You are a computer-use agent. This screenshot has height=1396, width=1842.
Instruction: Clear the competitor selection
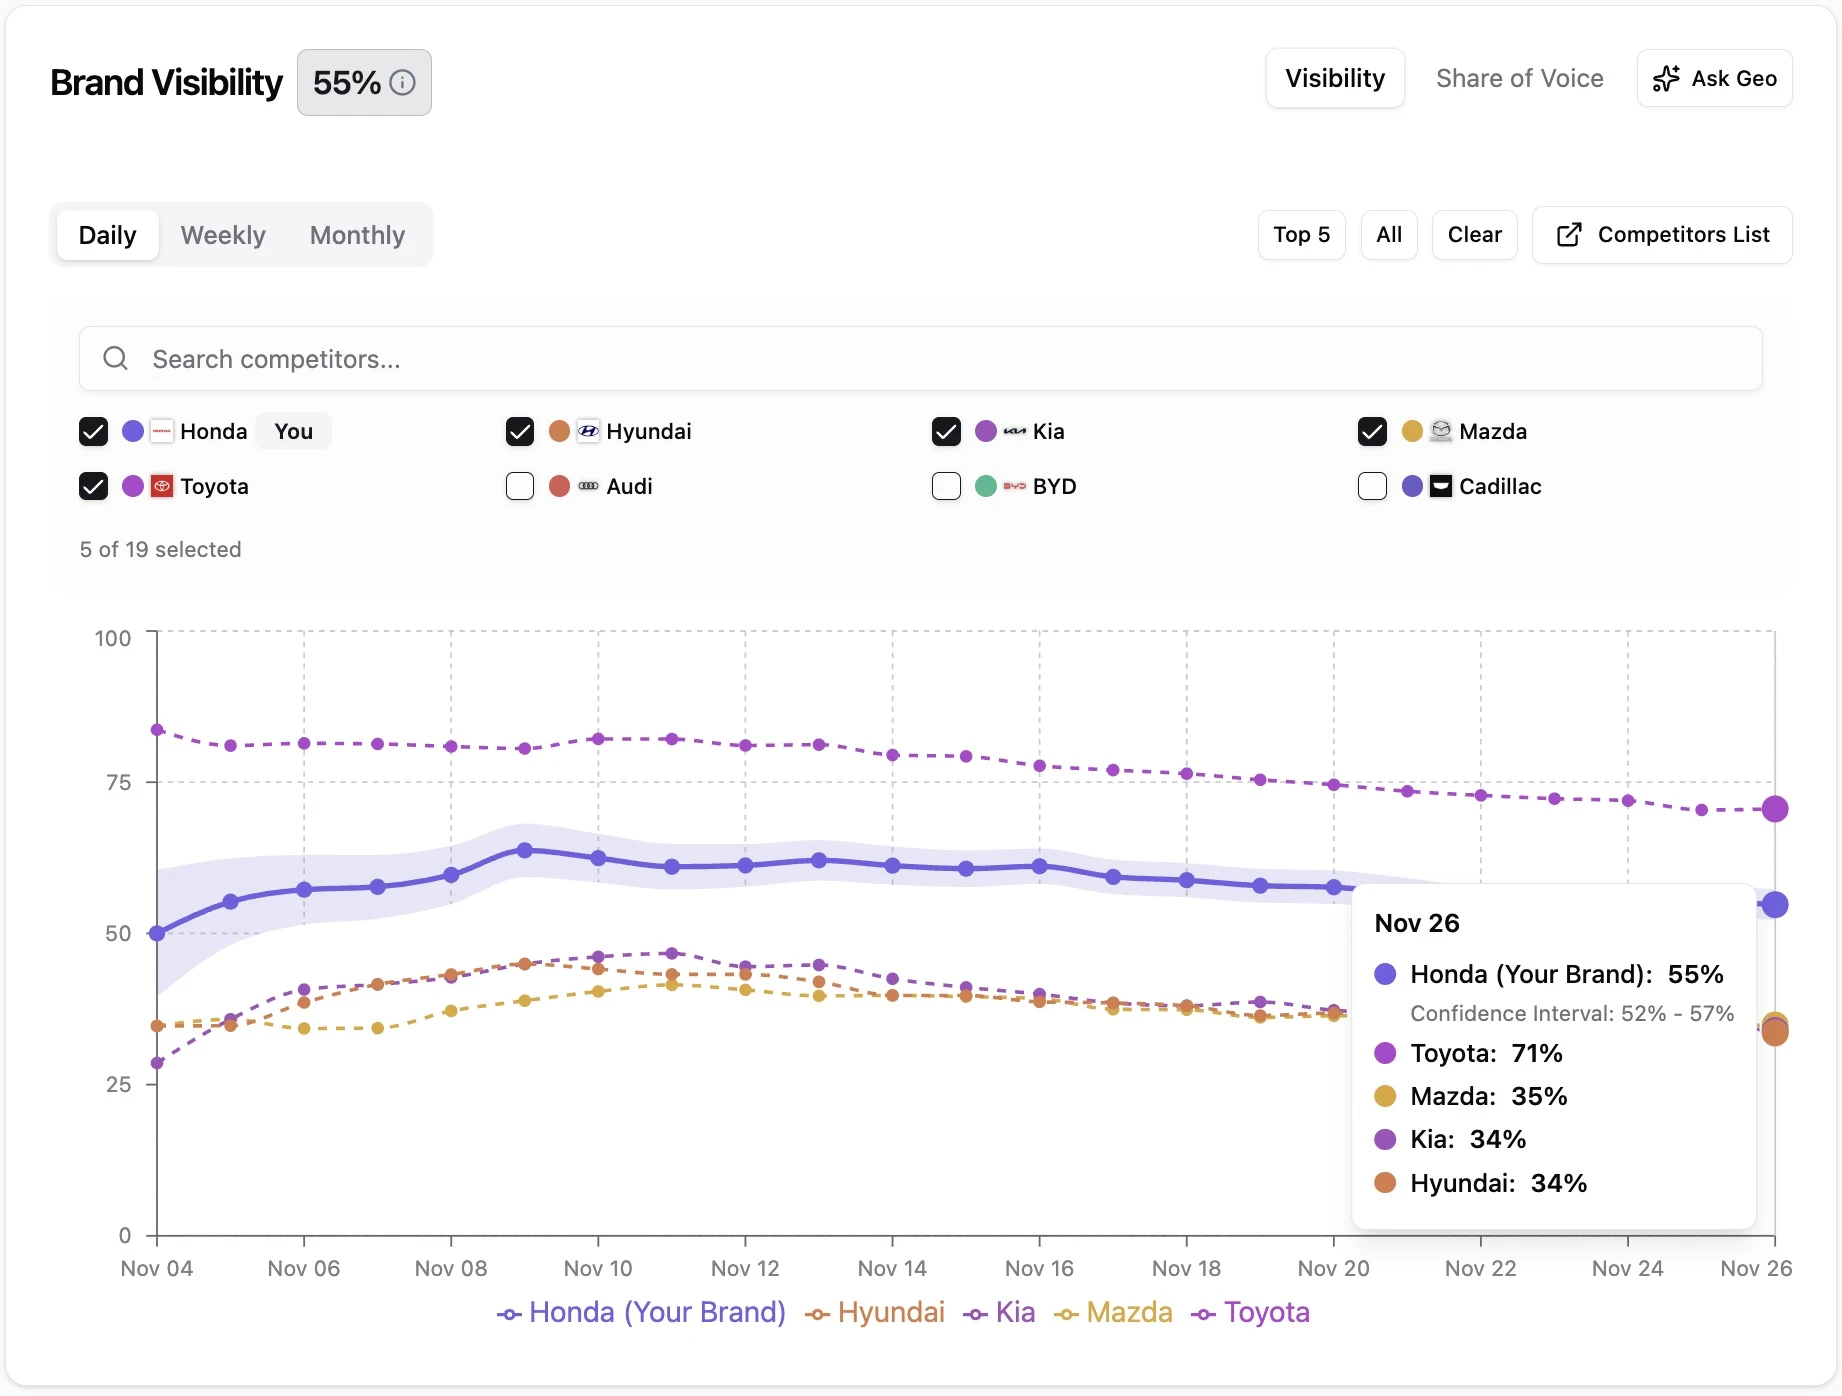coord(1474,235)
